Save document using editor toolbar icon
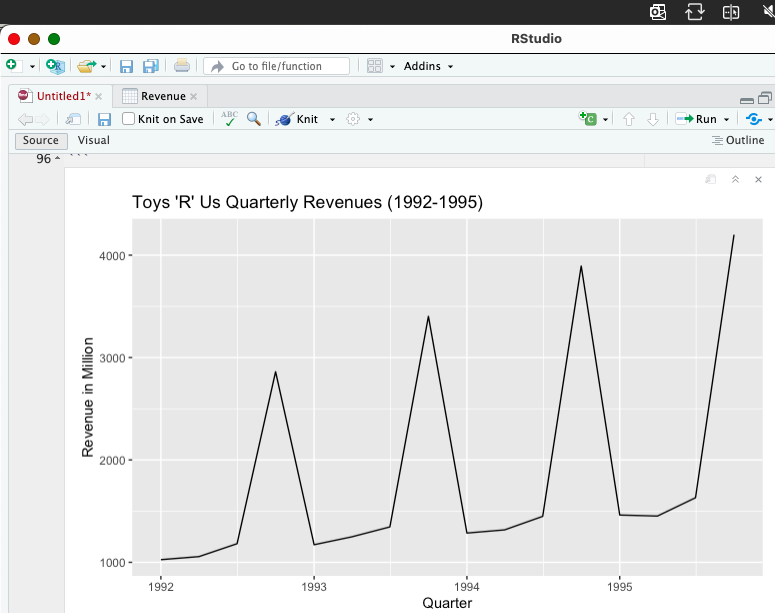775x613 pixels. pos(104,119)
